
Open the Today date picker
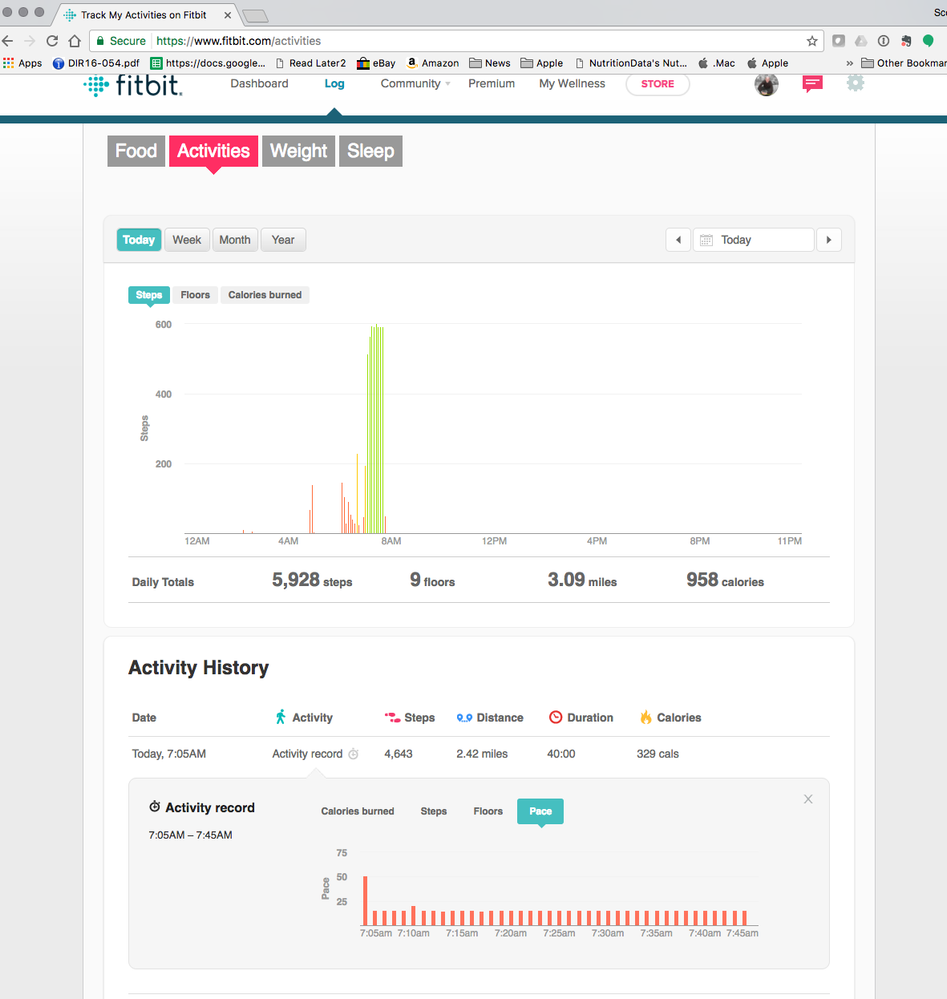tap(753, 240)
